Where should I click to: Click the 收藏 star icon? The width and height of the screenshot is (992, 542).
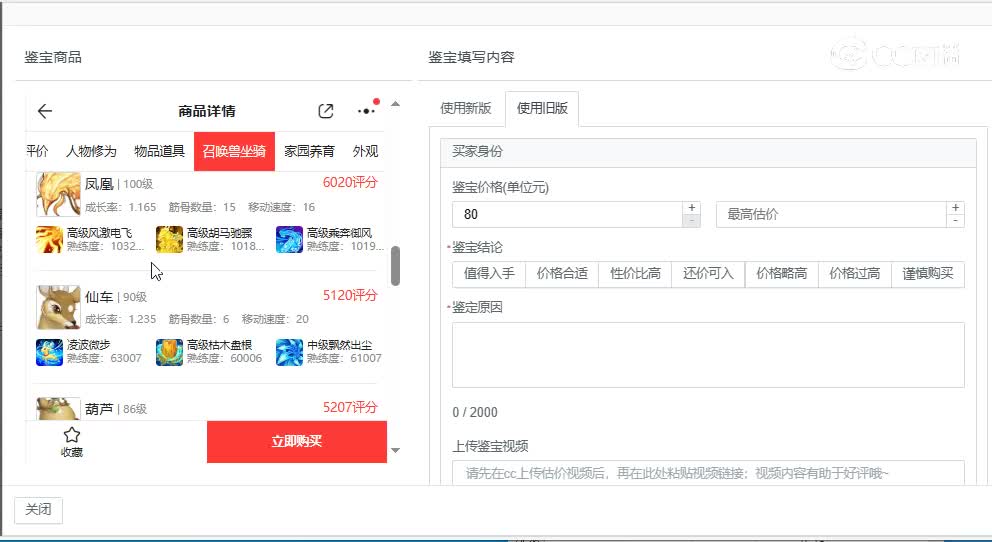tap(71, 435)
